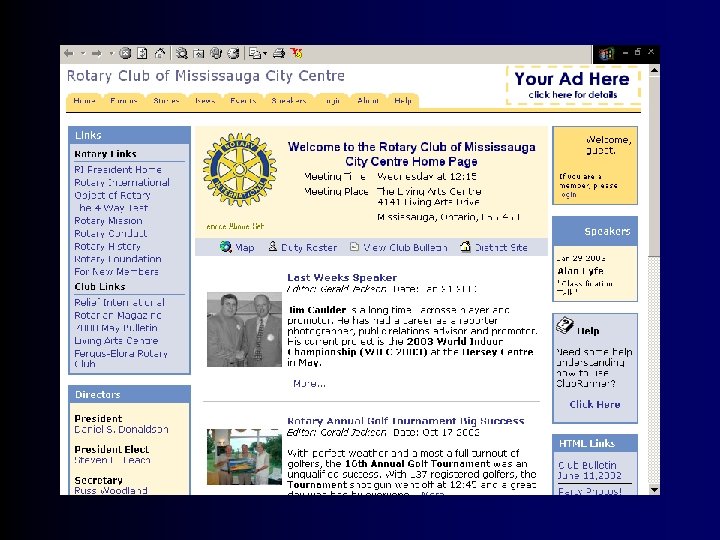Open the Rotary History link

(x=107, y=247)
